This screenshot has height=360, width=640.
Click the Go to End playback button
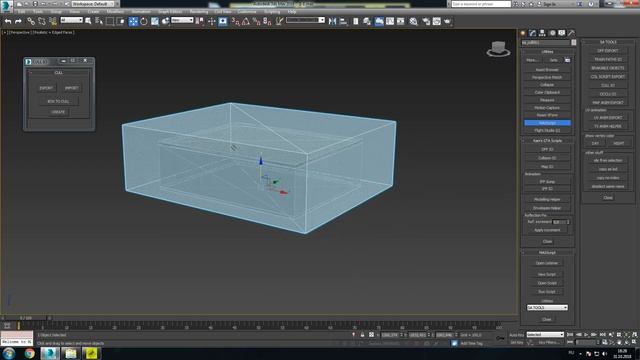(x=602, y=335)
